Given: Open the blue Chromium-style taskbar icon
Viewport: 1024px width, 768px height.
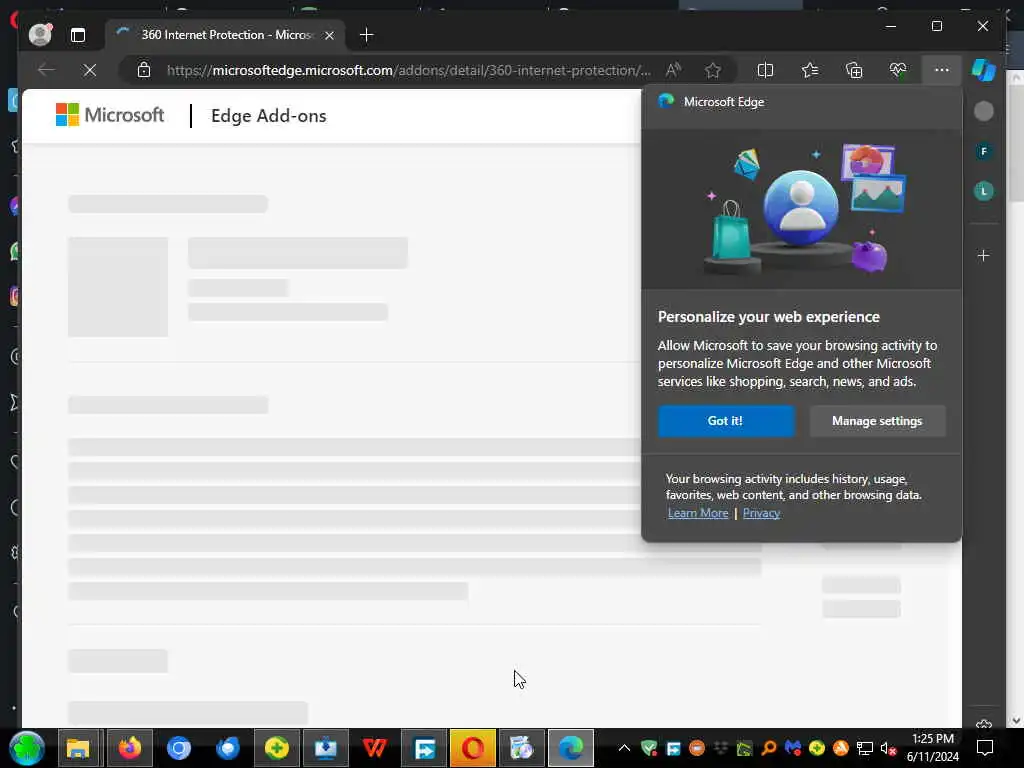Looking at the screenshot, I should [178, 748].
